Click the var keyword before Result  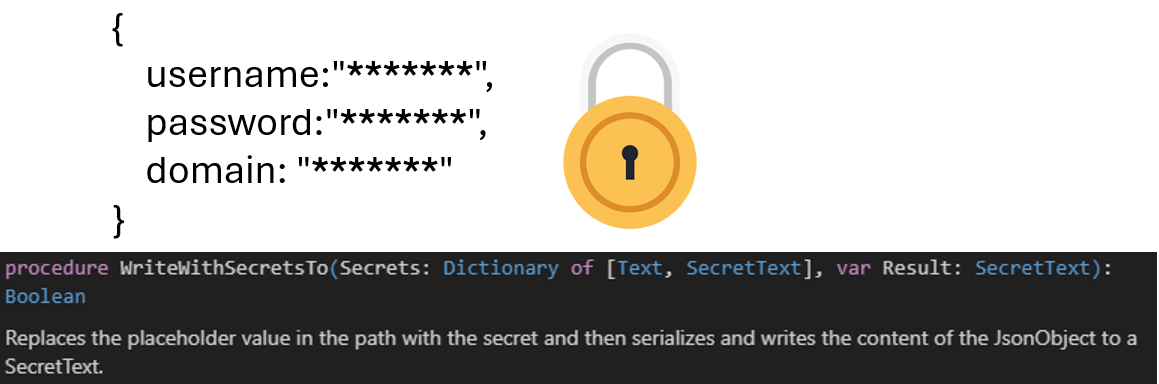point(854,268)
